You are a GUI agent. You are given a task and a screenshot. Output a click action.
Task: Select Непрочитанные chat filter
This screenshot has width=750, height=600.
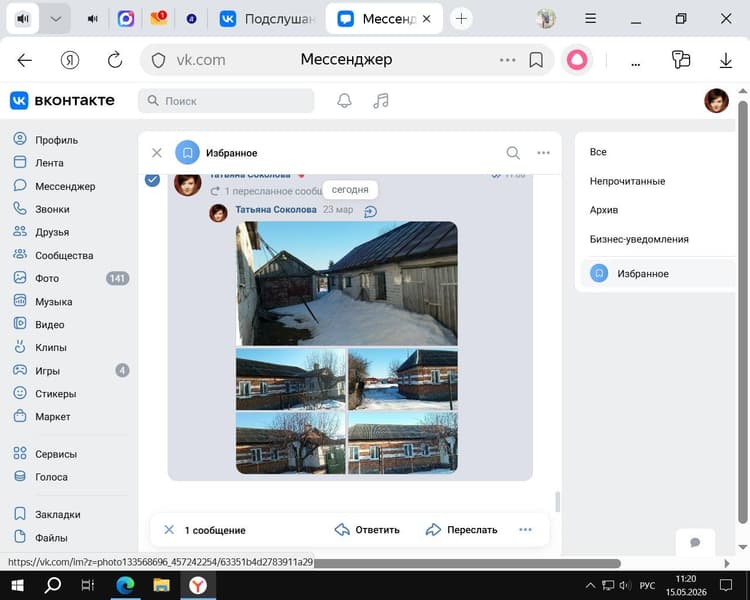(x=627, y=181)
